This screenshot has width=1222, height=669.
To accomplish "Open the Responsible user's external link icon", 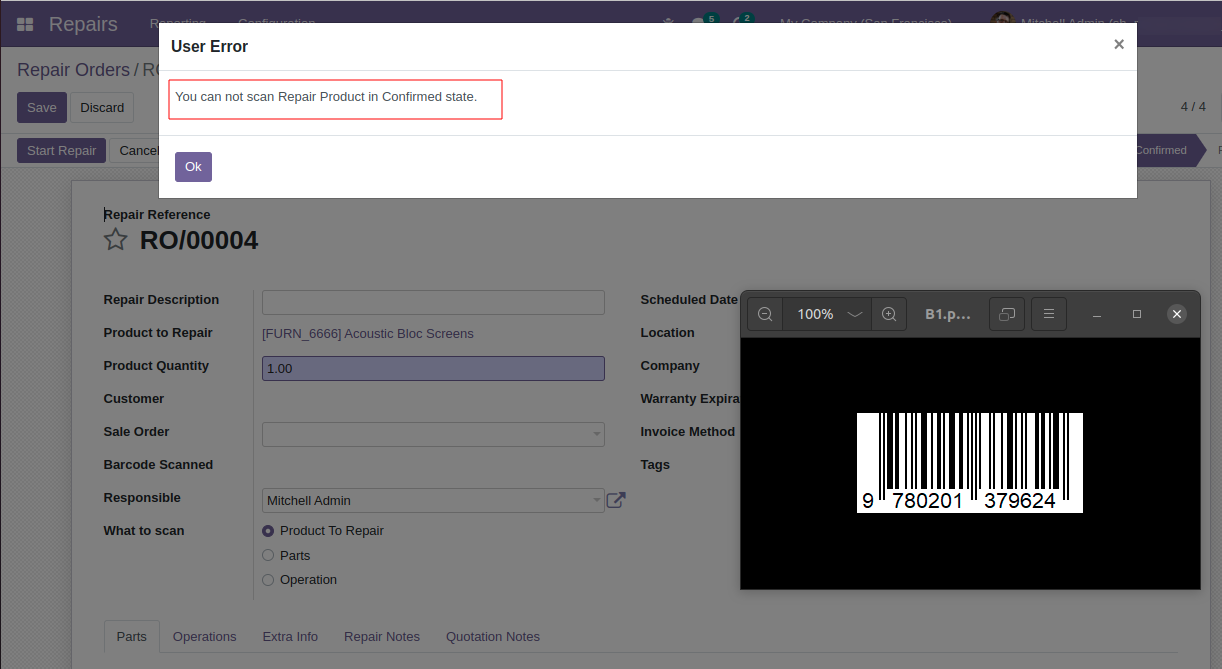I will 616,500.
